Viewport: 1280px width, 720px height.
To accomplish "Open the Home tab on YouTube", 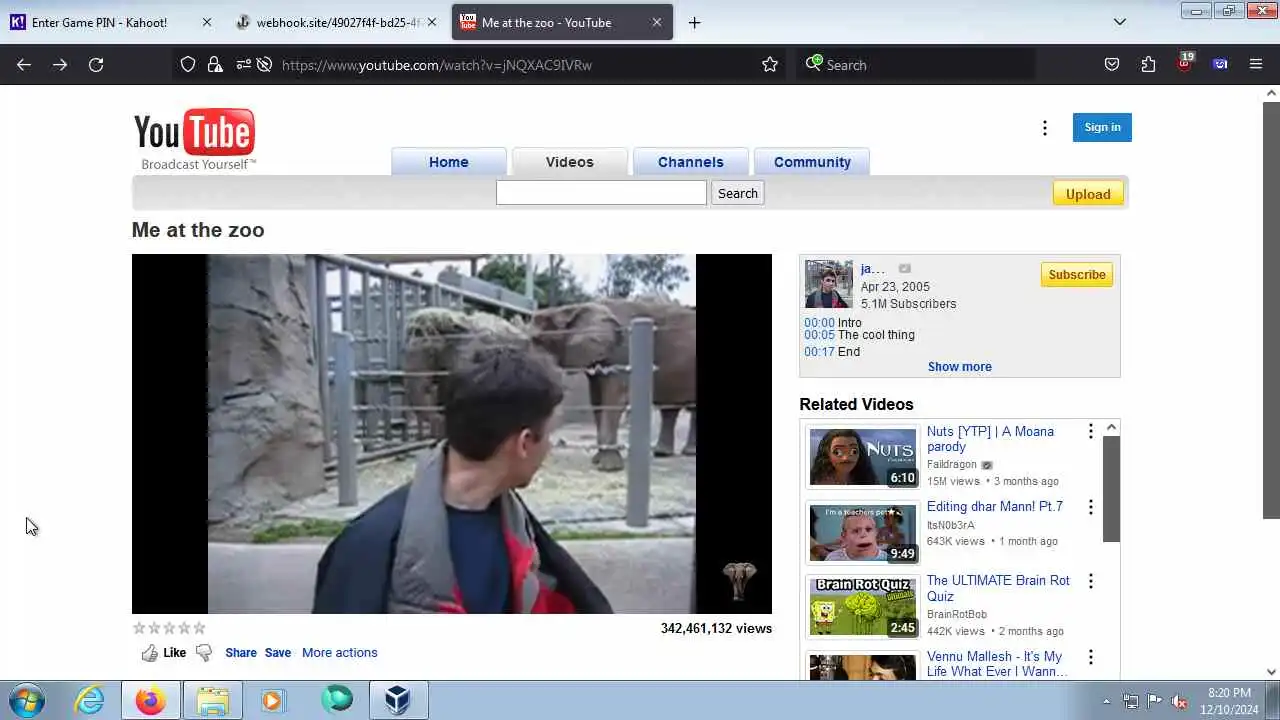I will click(x=449, y=162).
